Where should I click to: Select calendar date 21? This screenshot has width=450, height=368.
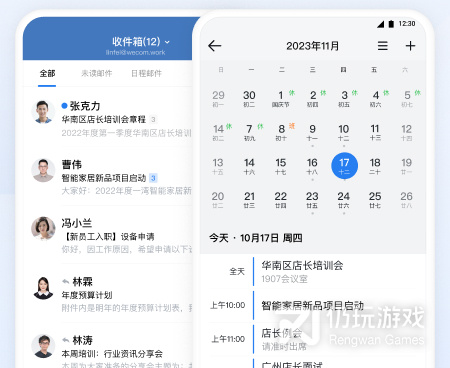tap(249, 200)
